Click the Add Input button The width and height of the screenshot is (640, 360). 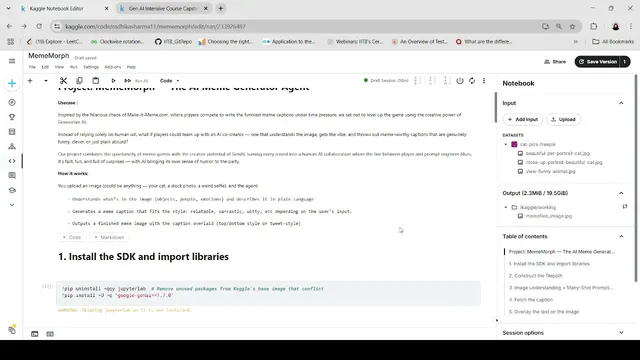click(x=523, y=119)
